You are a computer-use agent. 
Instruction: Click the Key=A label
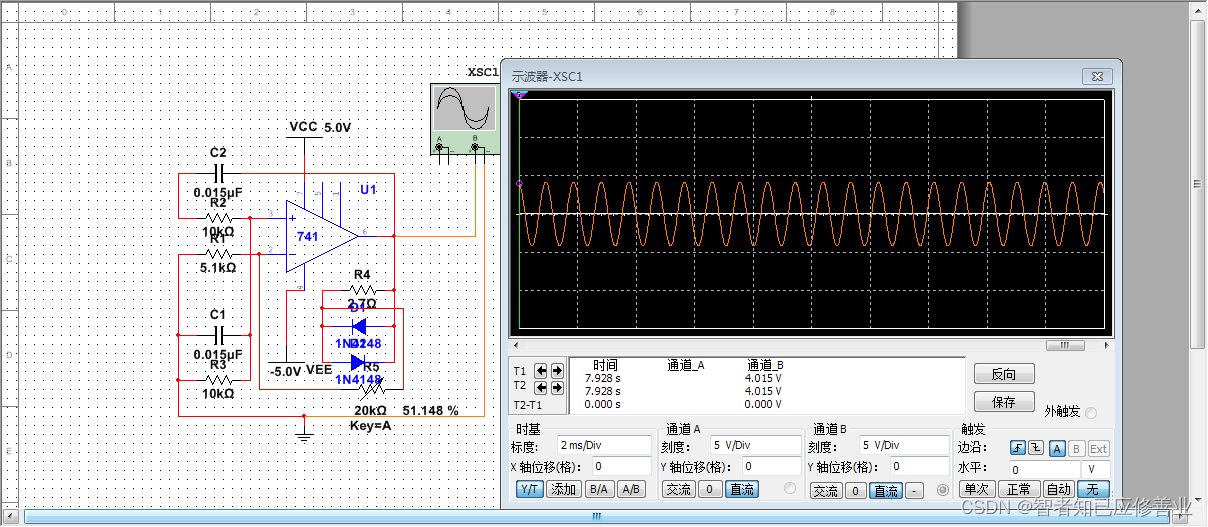(371, 426)
